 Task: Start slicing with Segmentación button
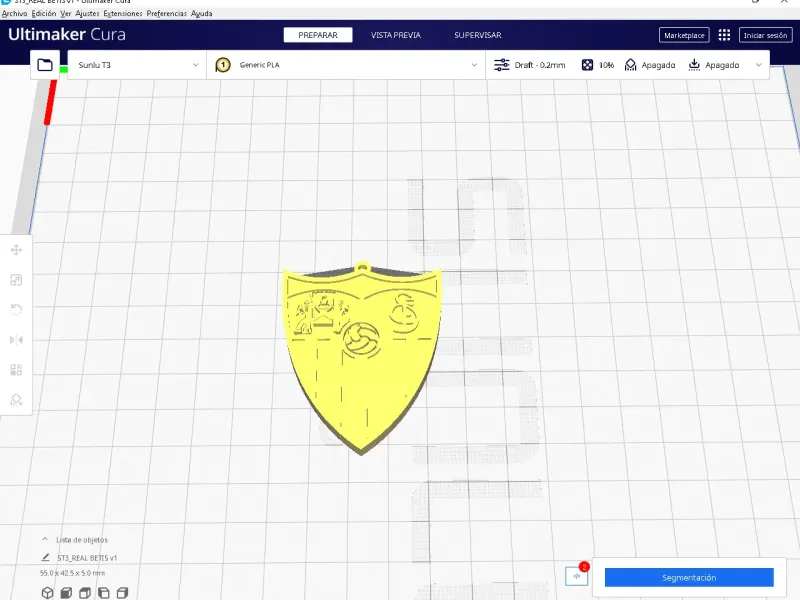689,578
